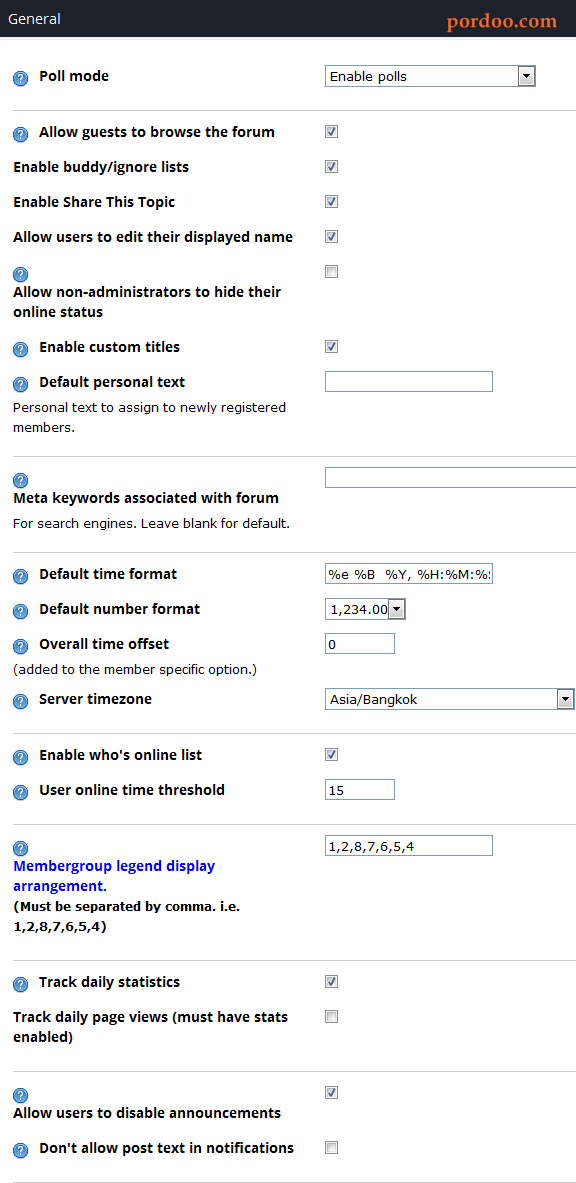This screenshot has height=1183, width=576.
Task: Click help icon next to Enable custom titles
Action: 21,349
